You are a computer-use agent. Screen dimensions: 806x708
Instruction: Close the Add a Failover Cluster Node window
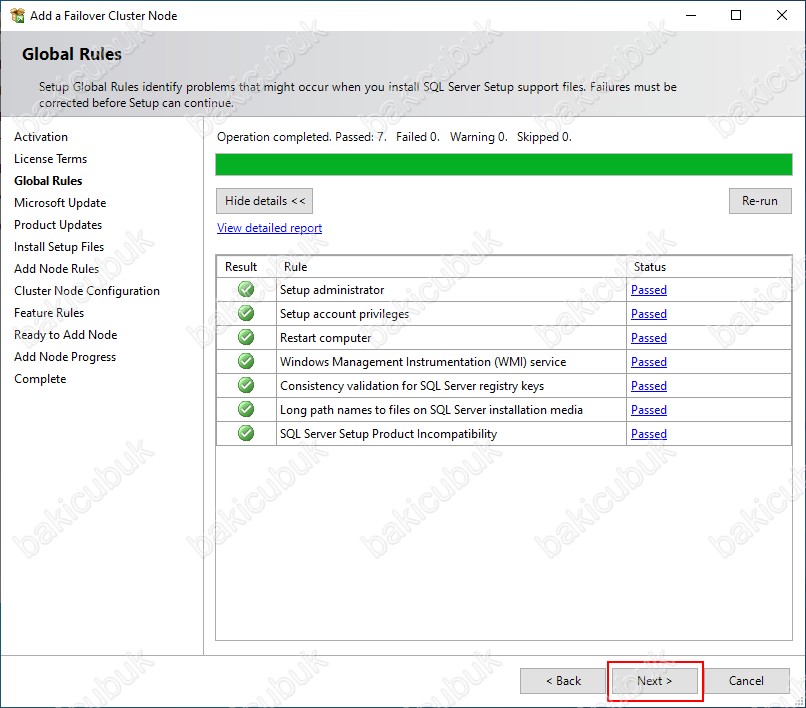pyautogui.click(x=782, y=15)
